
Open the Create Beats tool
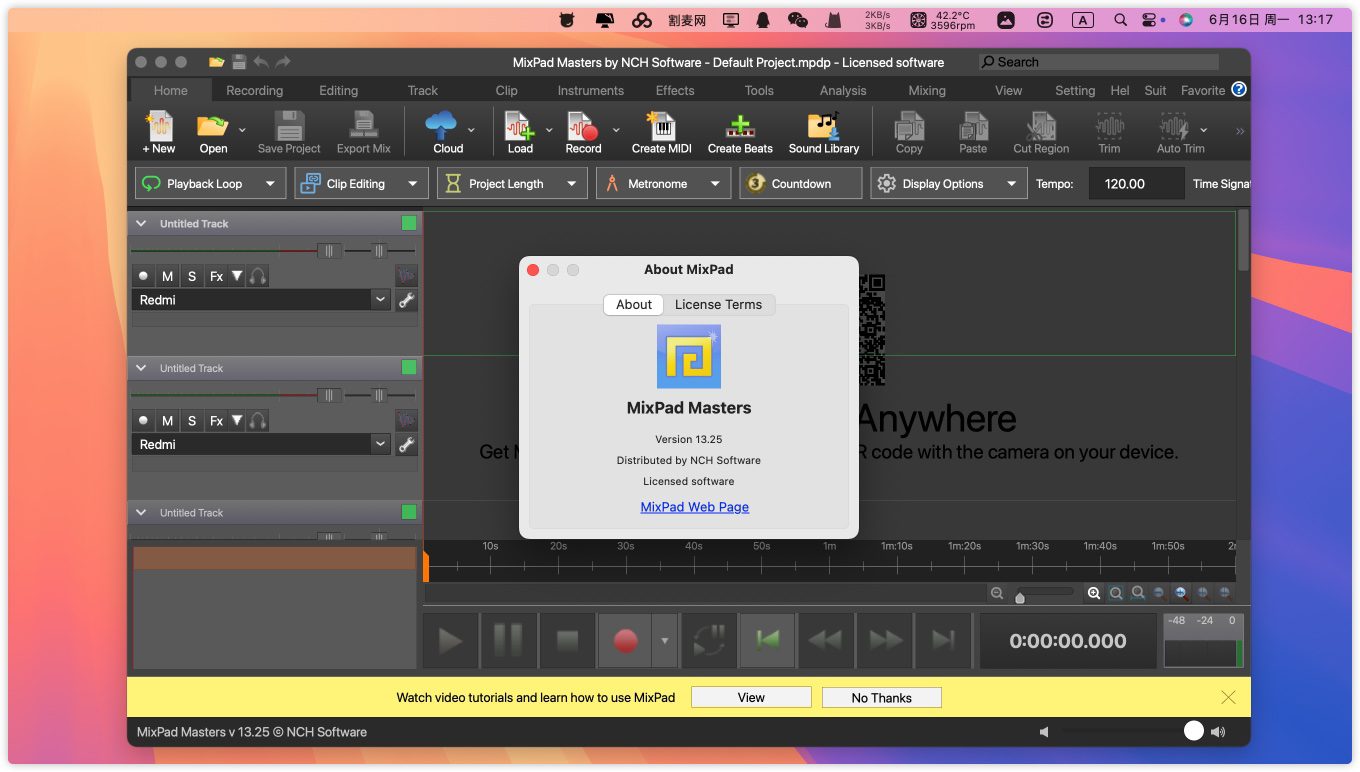pos(739,127)
